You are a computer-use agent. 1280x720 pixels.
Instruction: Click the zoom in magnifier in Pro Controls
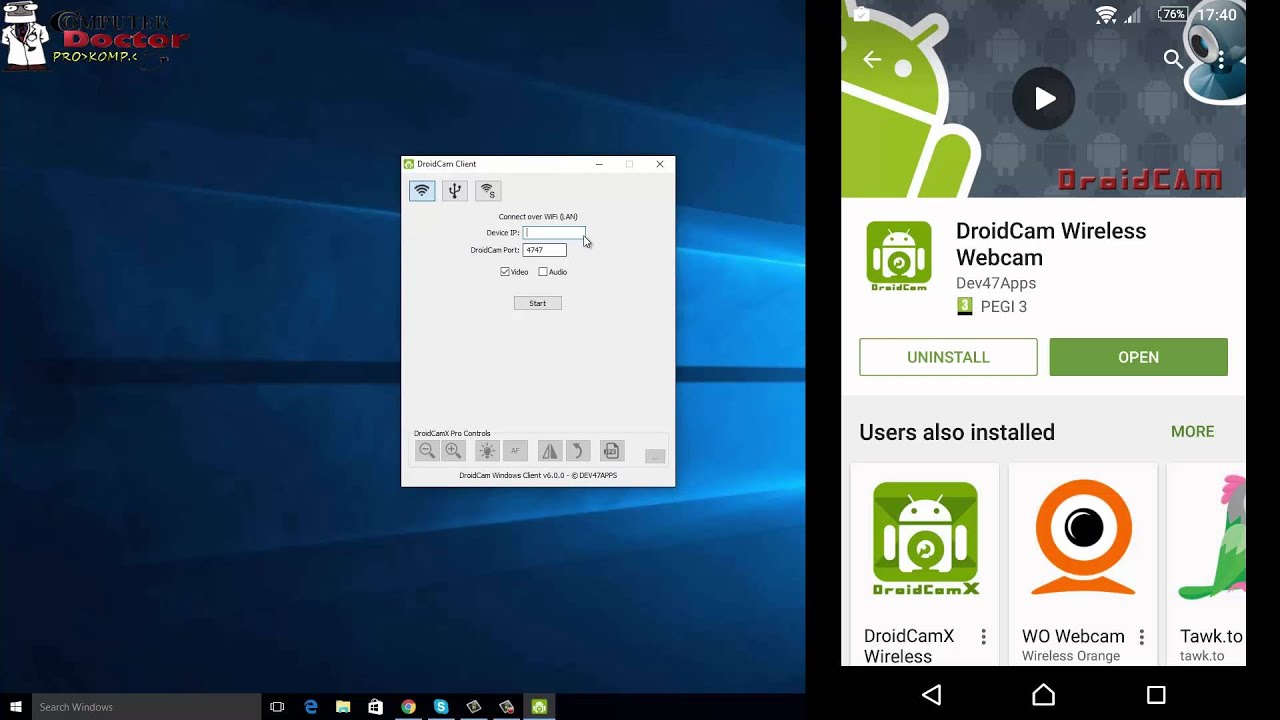point(453,451)
